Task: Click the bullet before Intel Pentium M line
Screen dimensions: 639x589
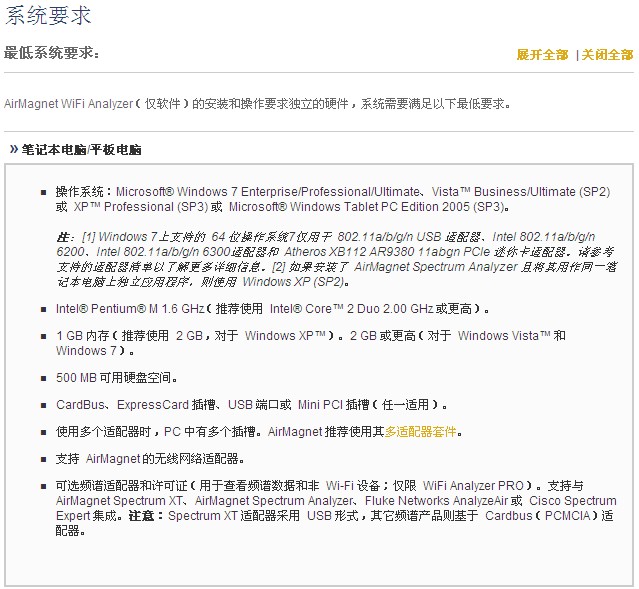Action: 44,308
